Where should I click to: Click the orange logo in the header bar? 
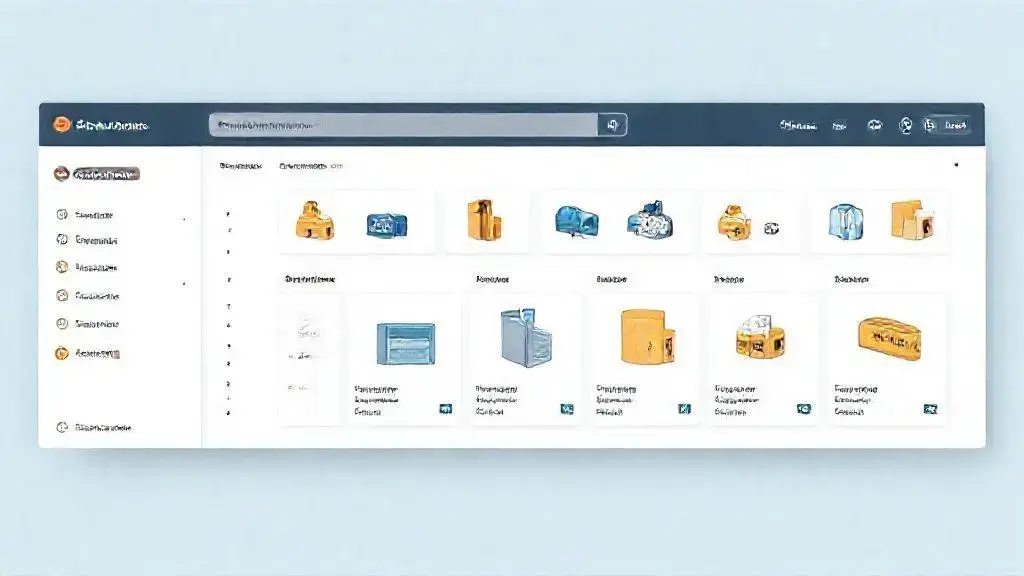[61, 125]
